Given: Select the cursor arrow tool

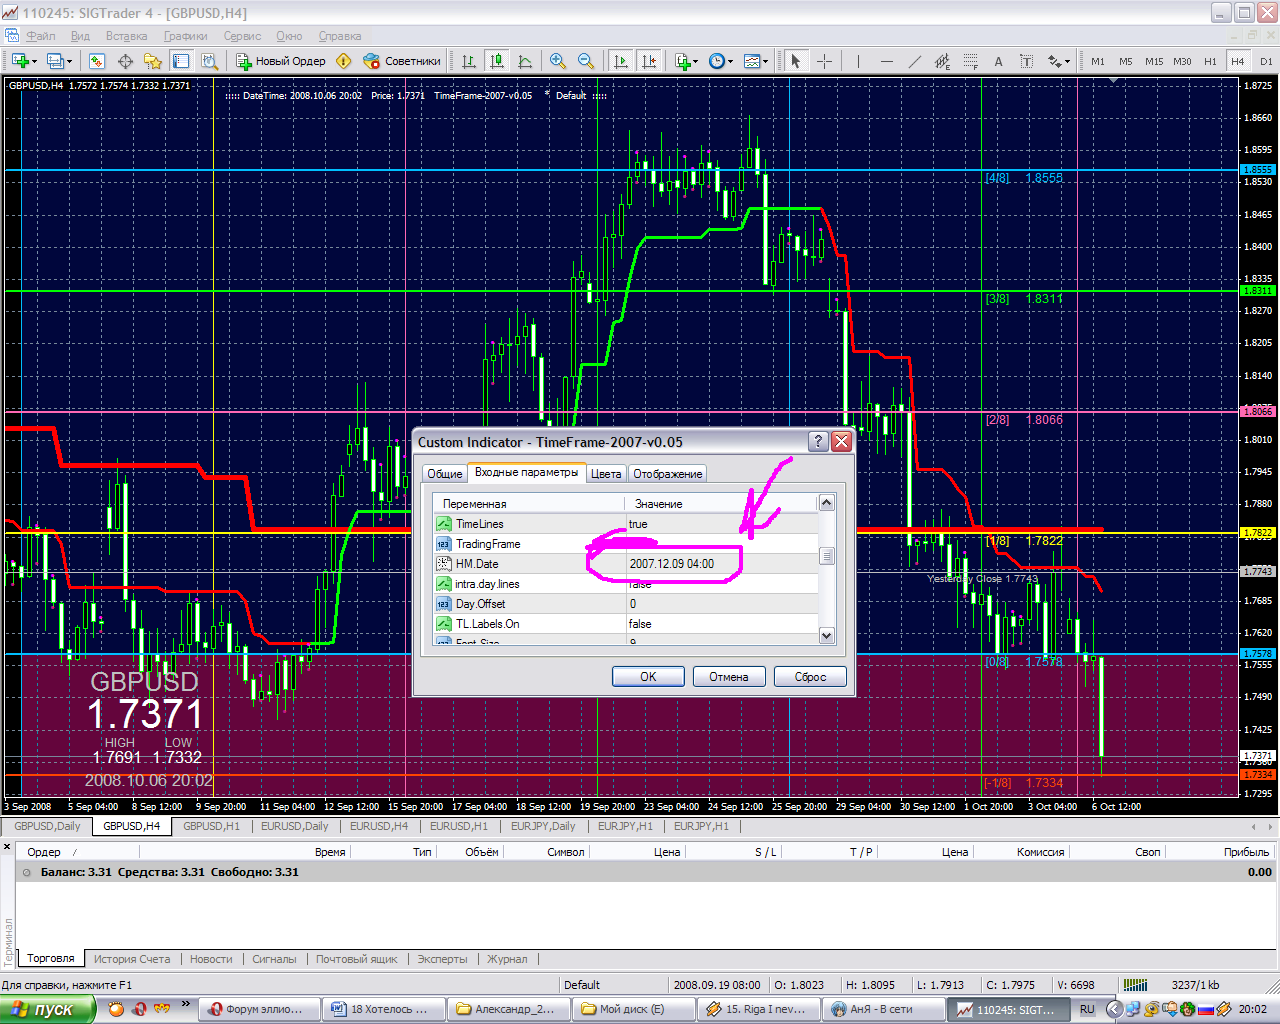Looking at the screenshot, I should (796, 61).
